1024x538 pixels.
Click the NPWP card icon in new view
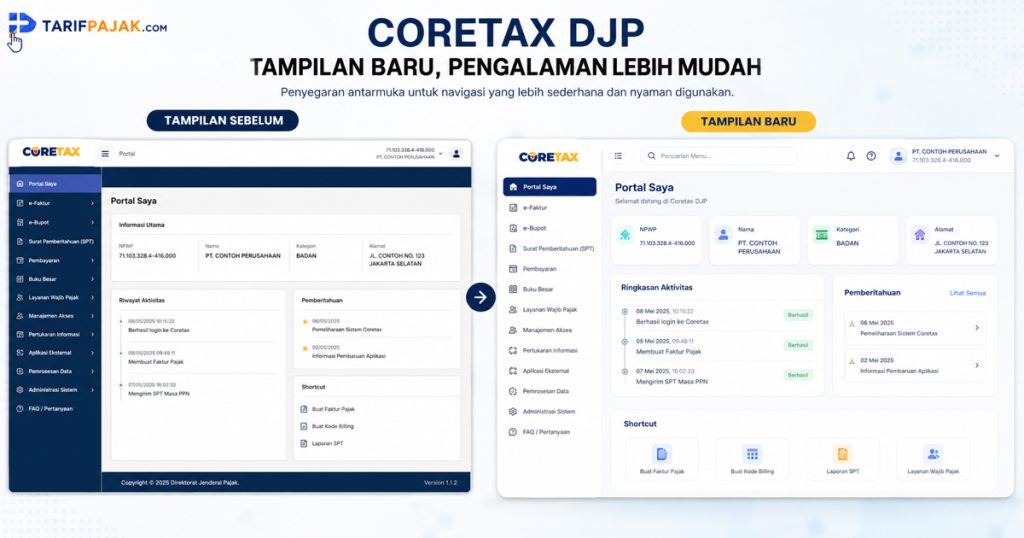click(626, 235)
